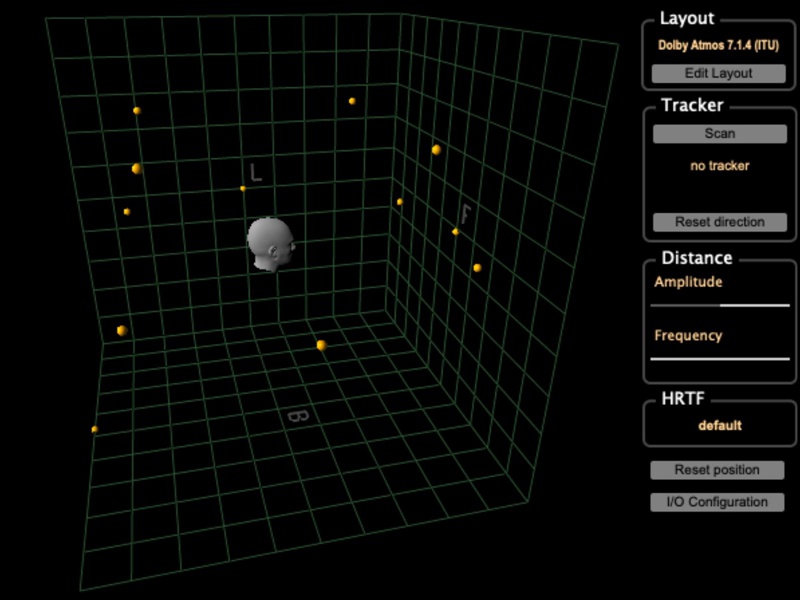Select the speaker sphere beside the L label
Viewport: 800px width, 600px height.
click(243, 189)
